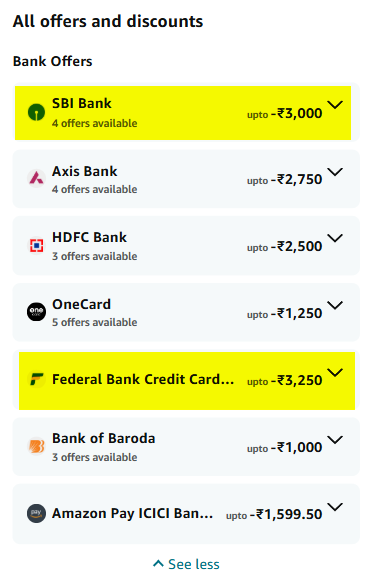Expand Bank of Baroda offers chevron
Image resolution: width=370 pixels, height=579 pixels.
point(335,440)
